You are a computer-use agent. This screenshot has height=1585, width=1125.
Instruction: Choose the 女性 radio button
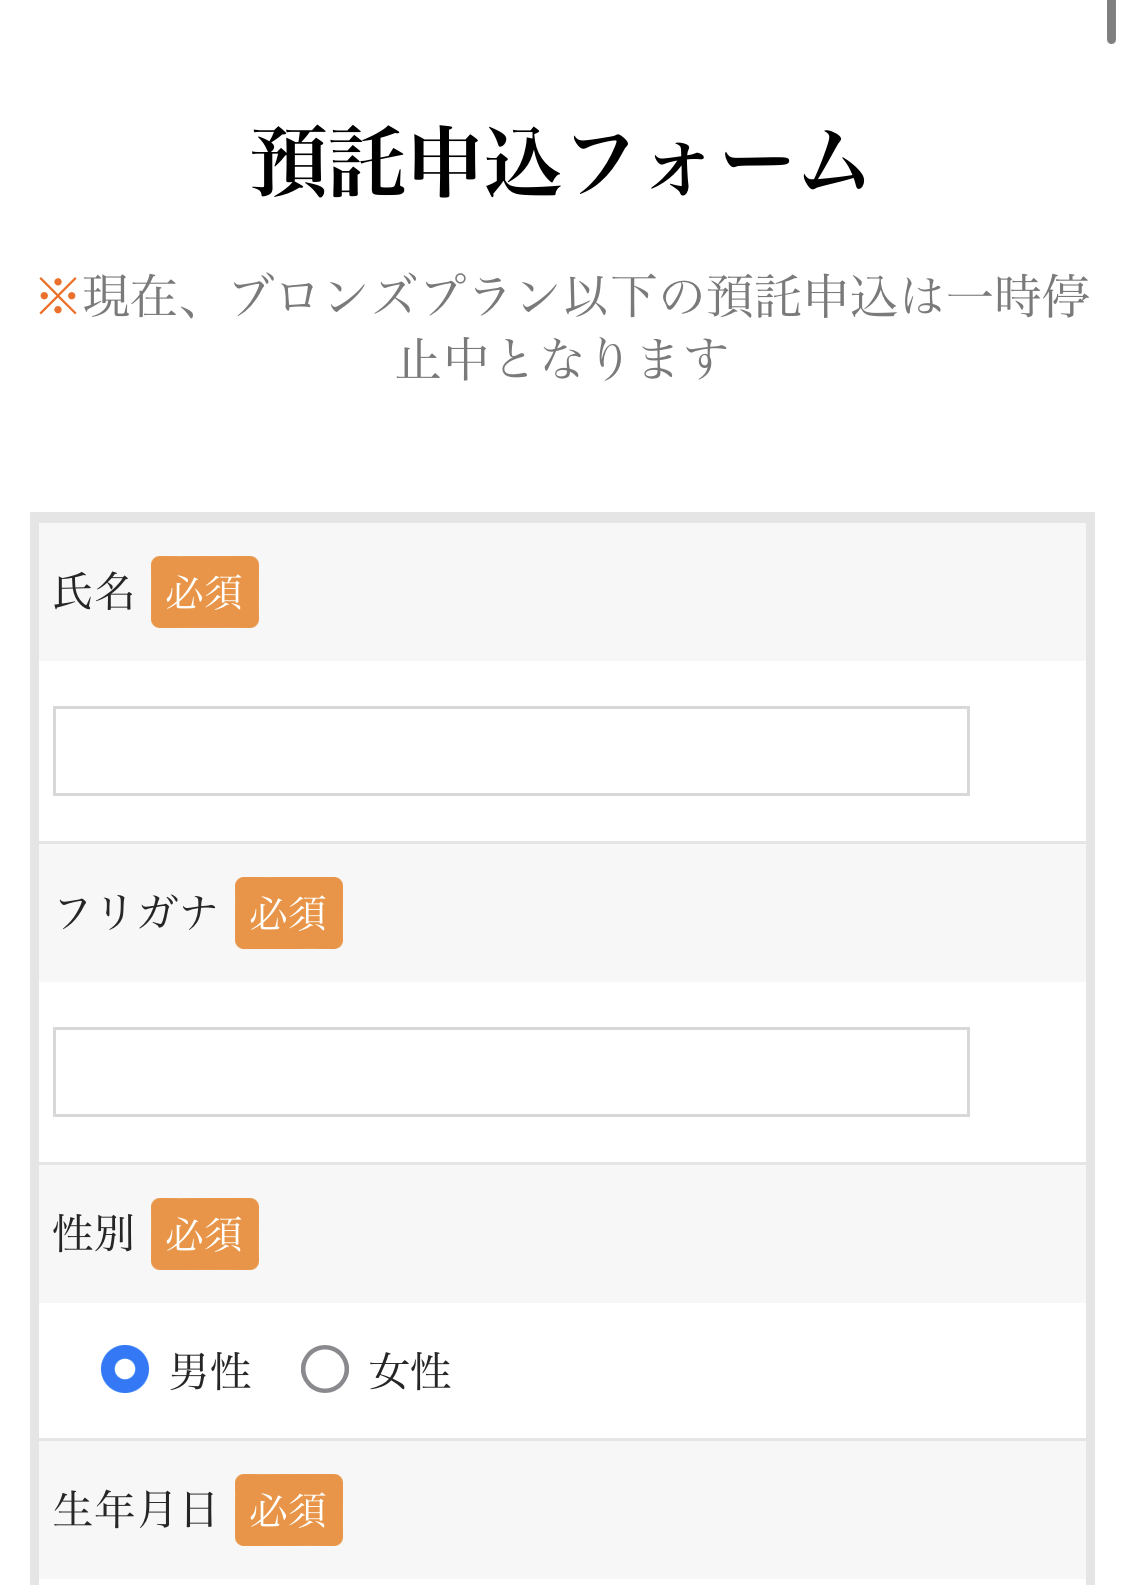pyautogui.click(x=325, y=1369)
